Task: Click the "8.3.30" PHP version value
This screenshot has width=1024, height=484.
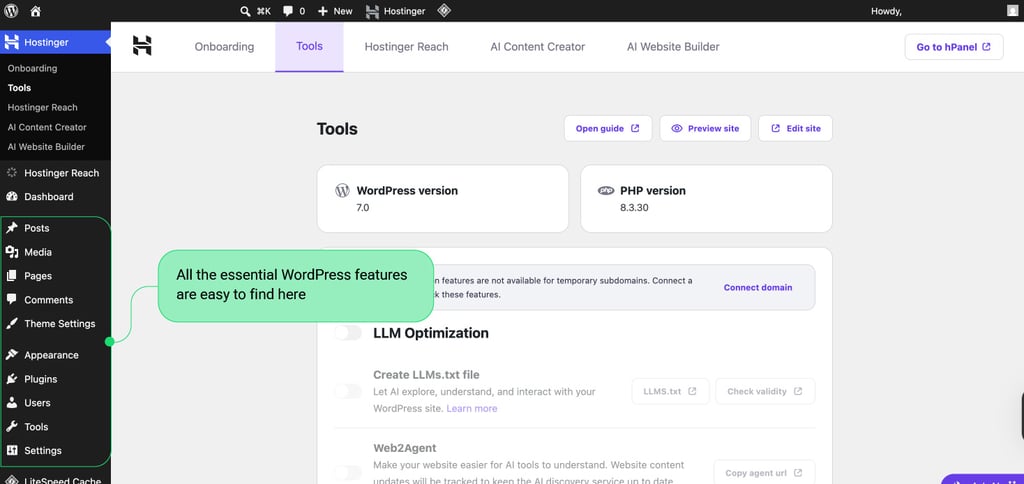Action: pos(634,208)
